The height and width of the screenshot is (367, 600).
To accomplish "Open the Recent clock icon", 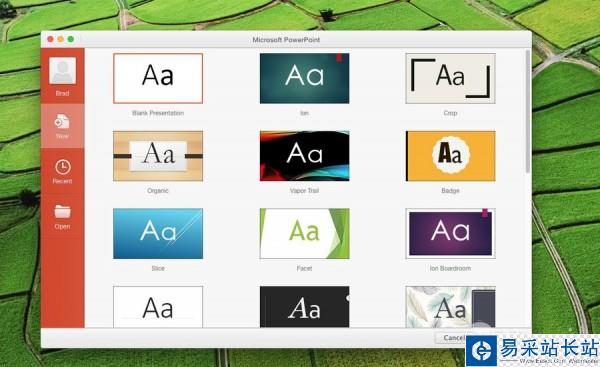I will click(x=62, y=167).
